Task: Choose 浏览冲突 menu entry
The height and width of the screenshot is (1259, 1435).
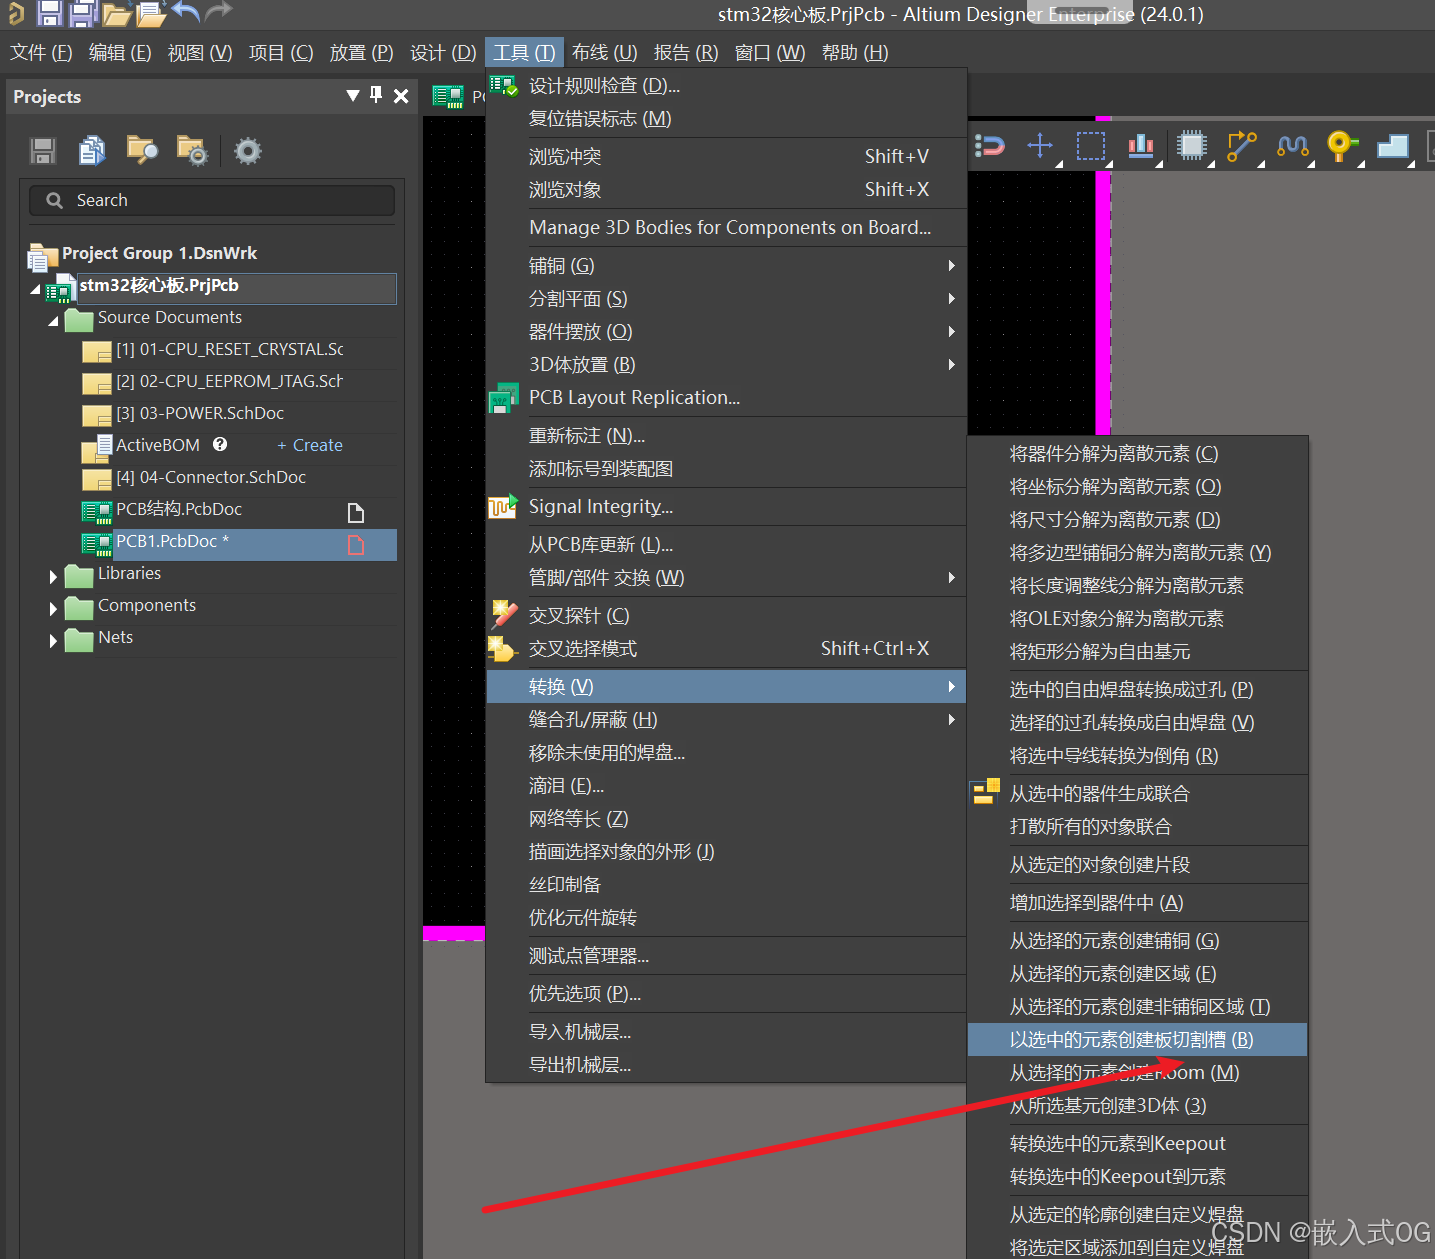Action: point(726,156)
